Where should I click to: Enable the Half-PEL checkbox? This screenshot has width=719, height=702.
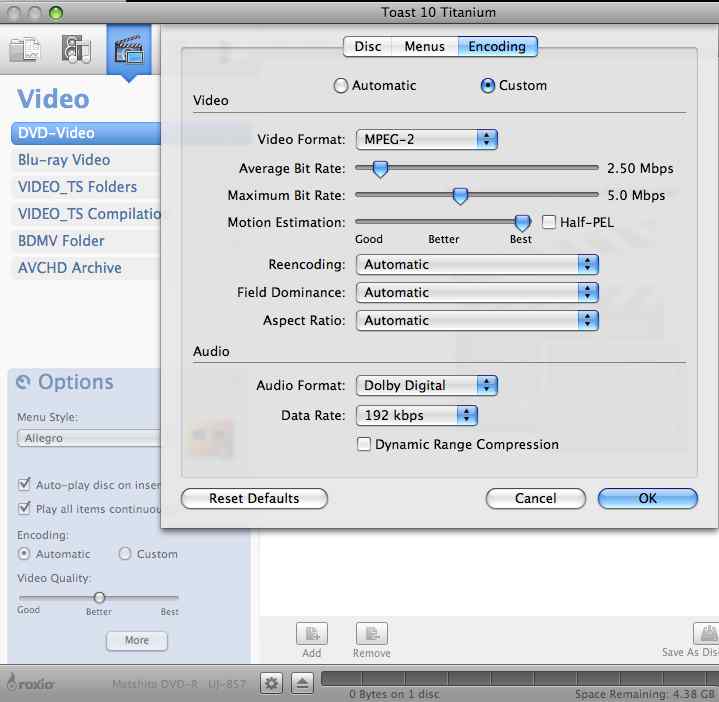[548, 222]
